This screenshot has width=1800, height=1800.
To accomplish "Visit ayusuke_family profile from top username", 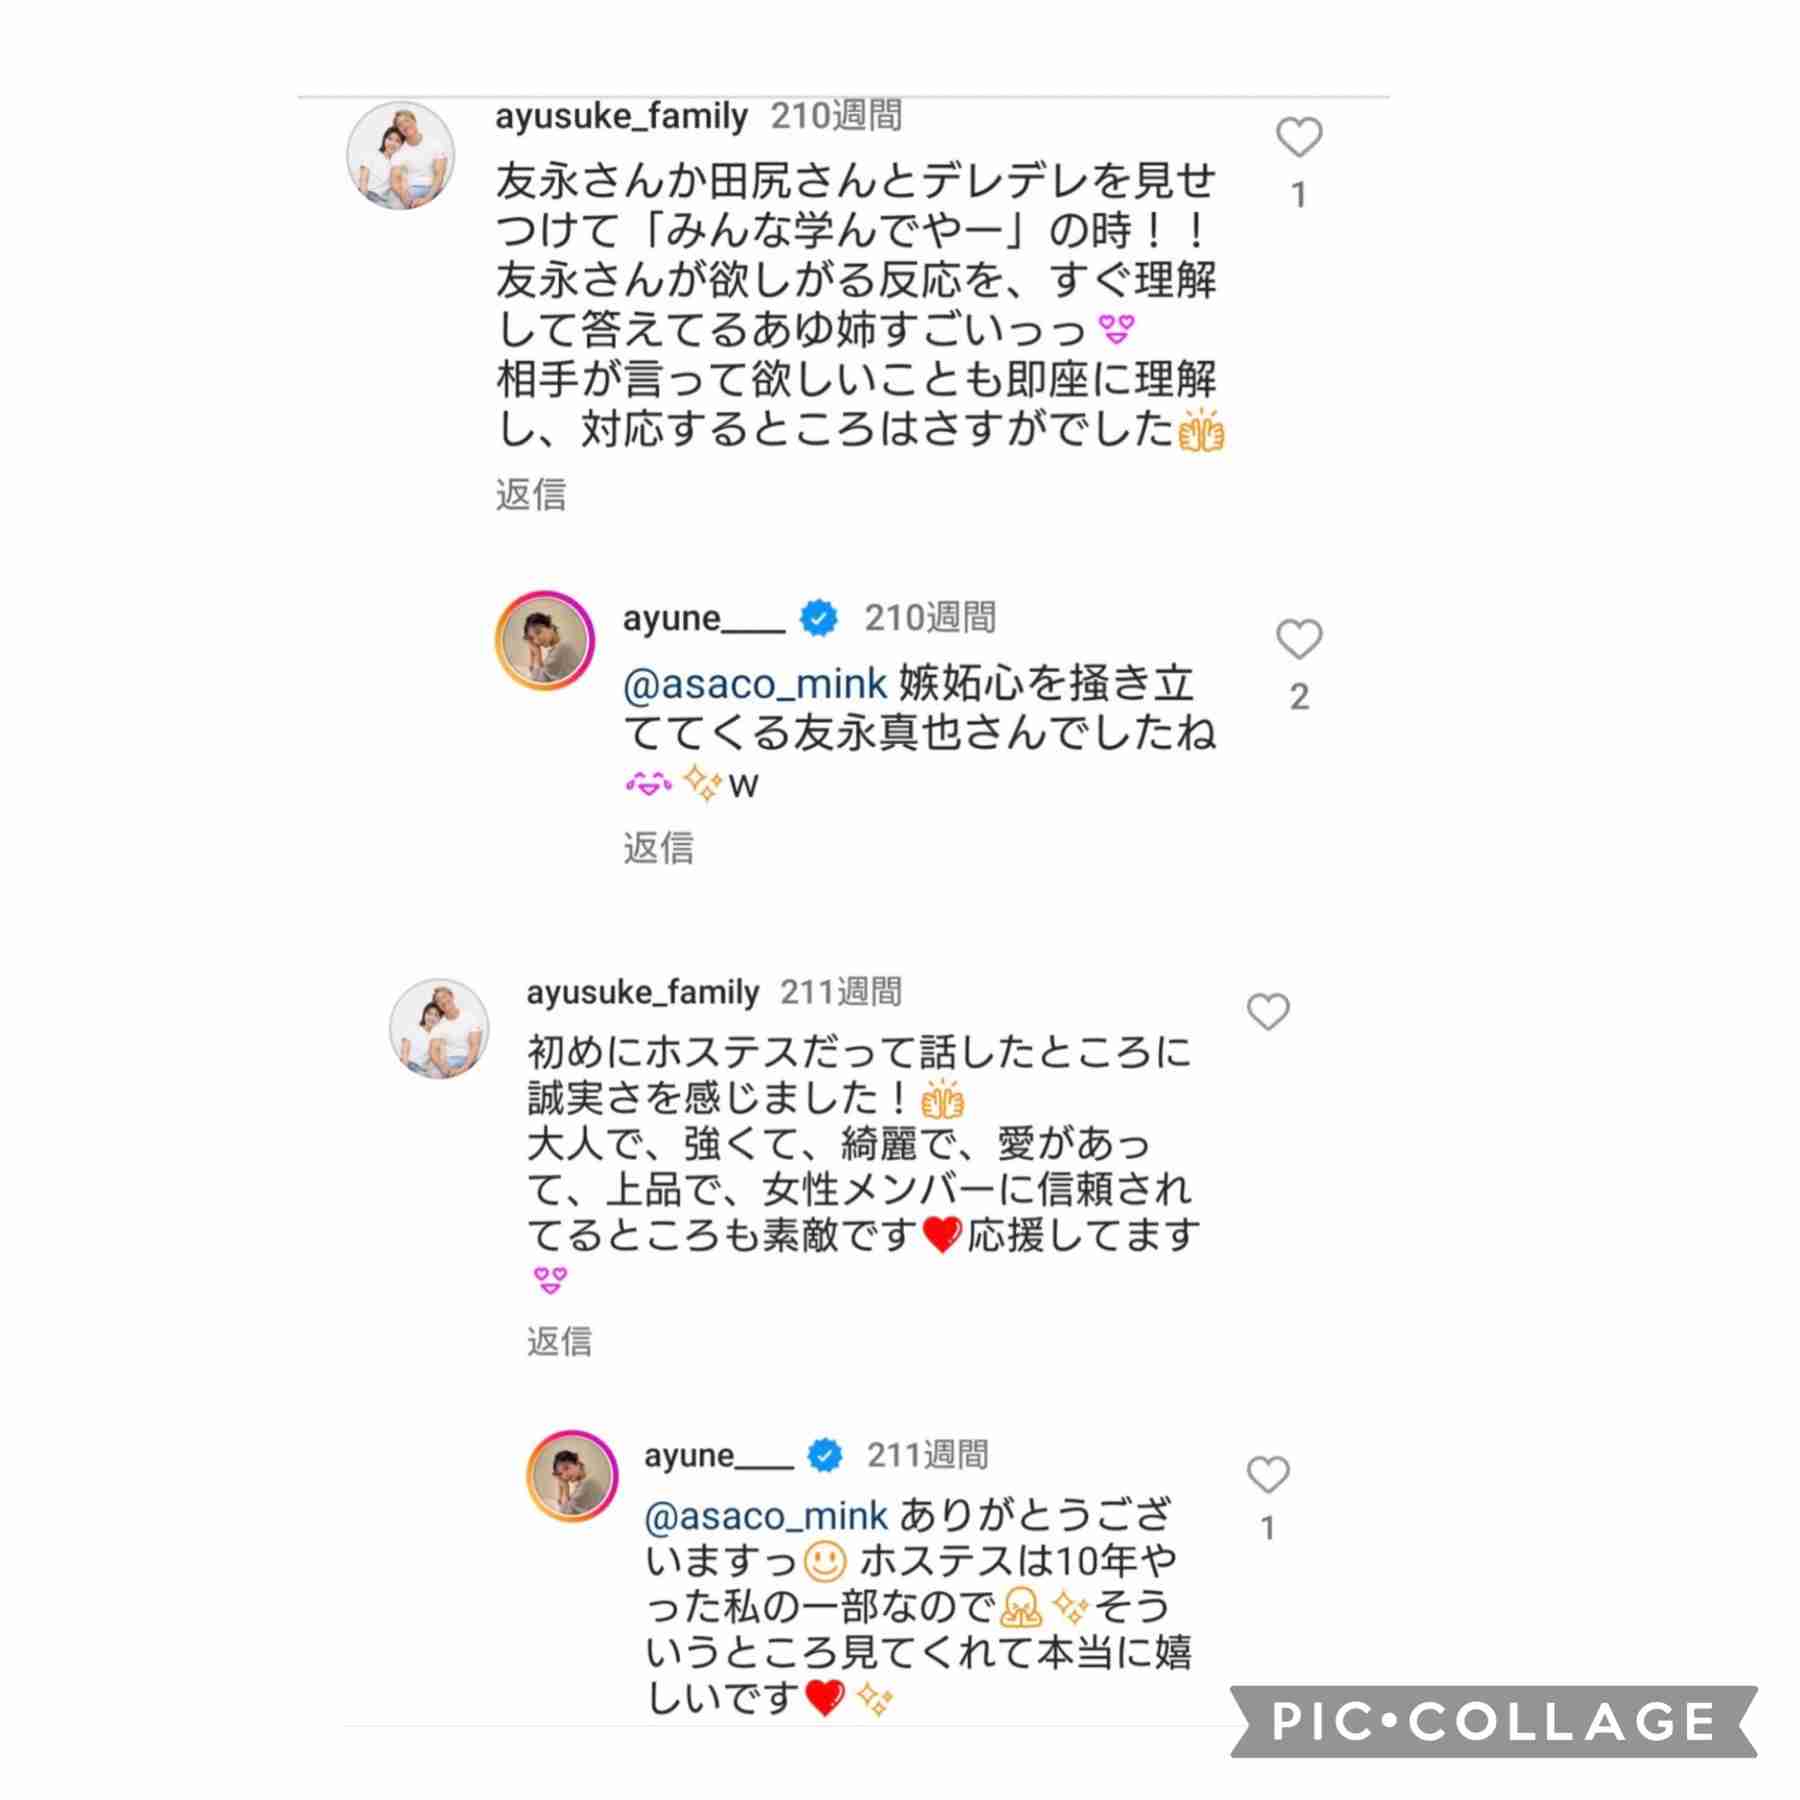I will [621, 117].
